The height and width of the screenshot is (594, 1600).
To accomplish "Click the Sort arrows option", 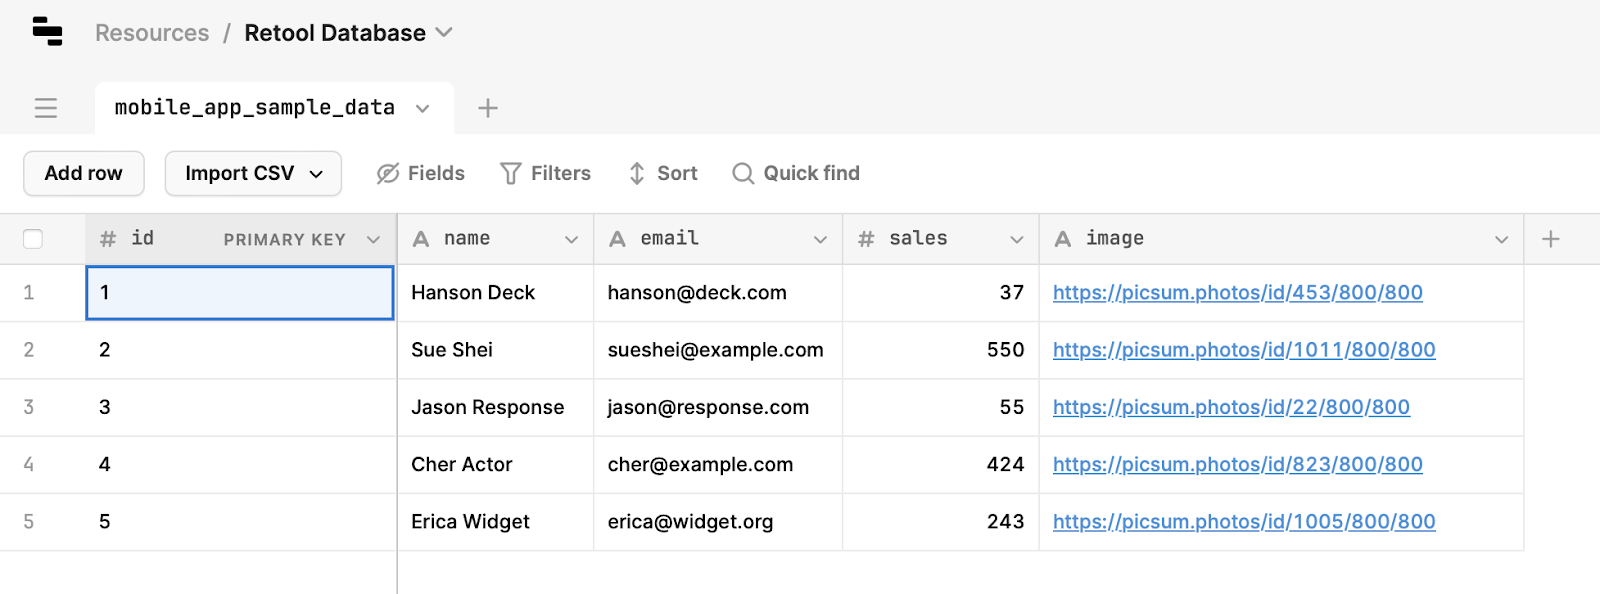I will [x=663, y=173].
